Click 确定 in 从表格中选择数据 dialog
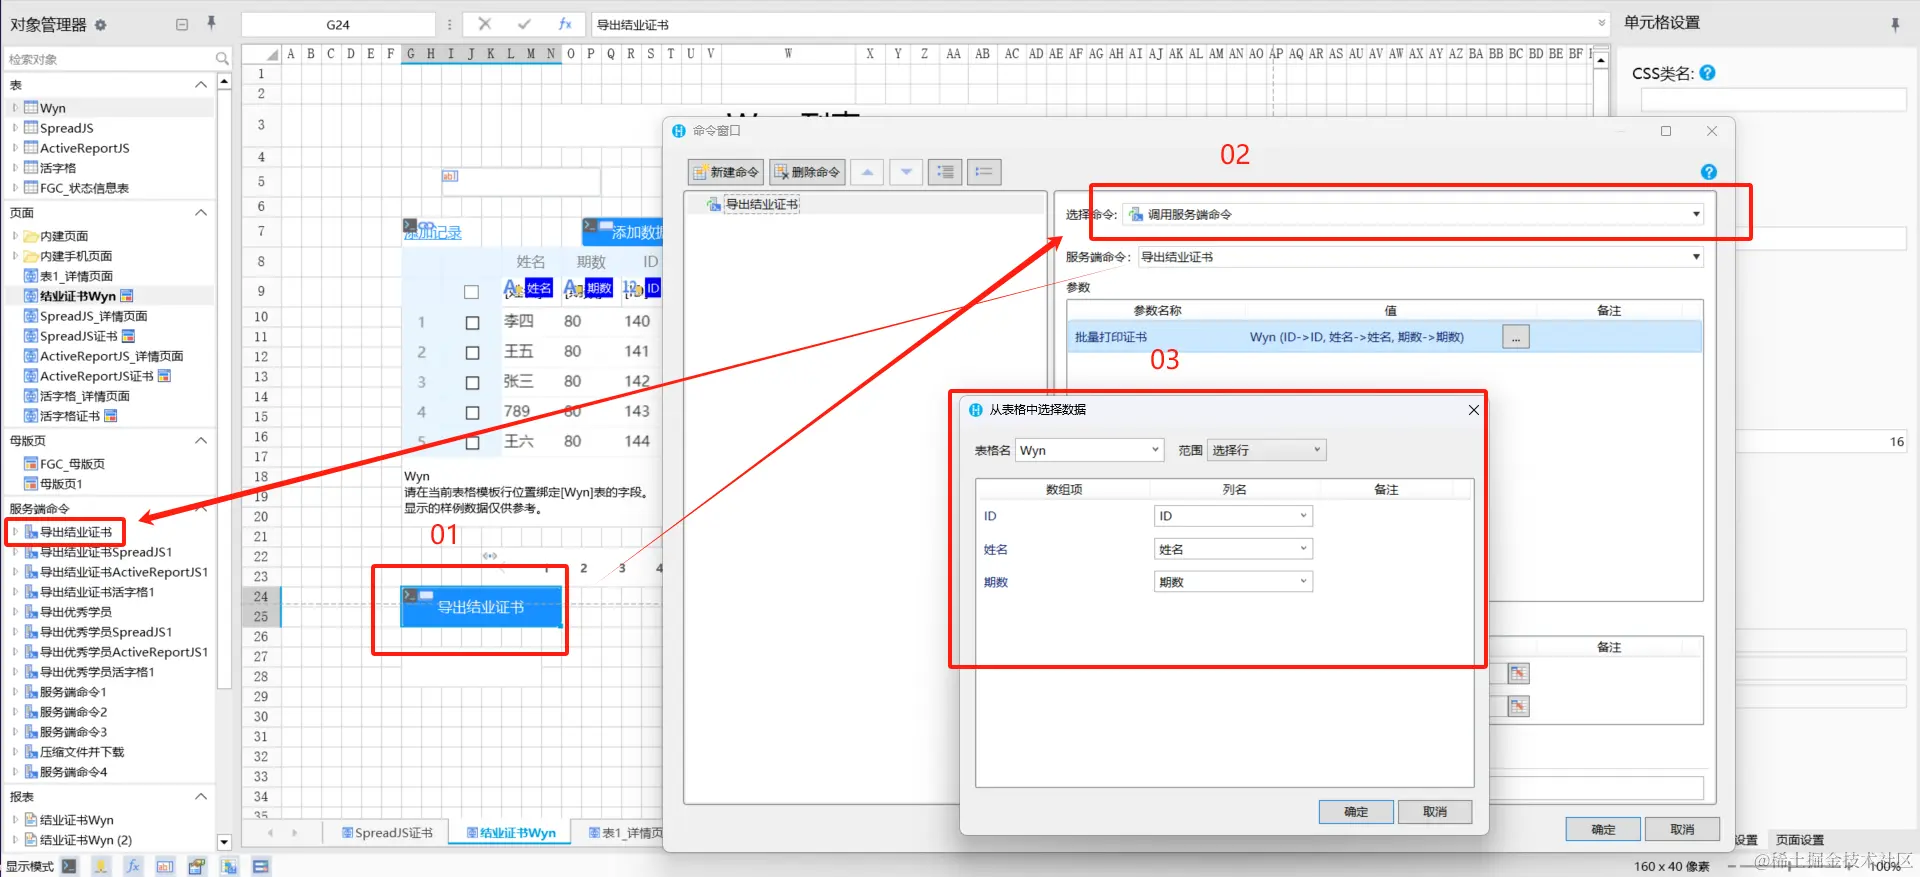The width and height of the screenshot is (1920, 877). [1356, 812]
